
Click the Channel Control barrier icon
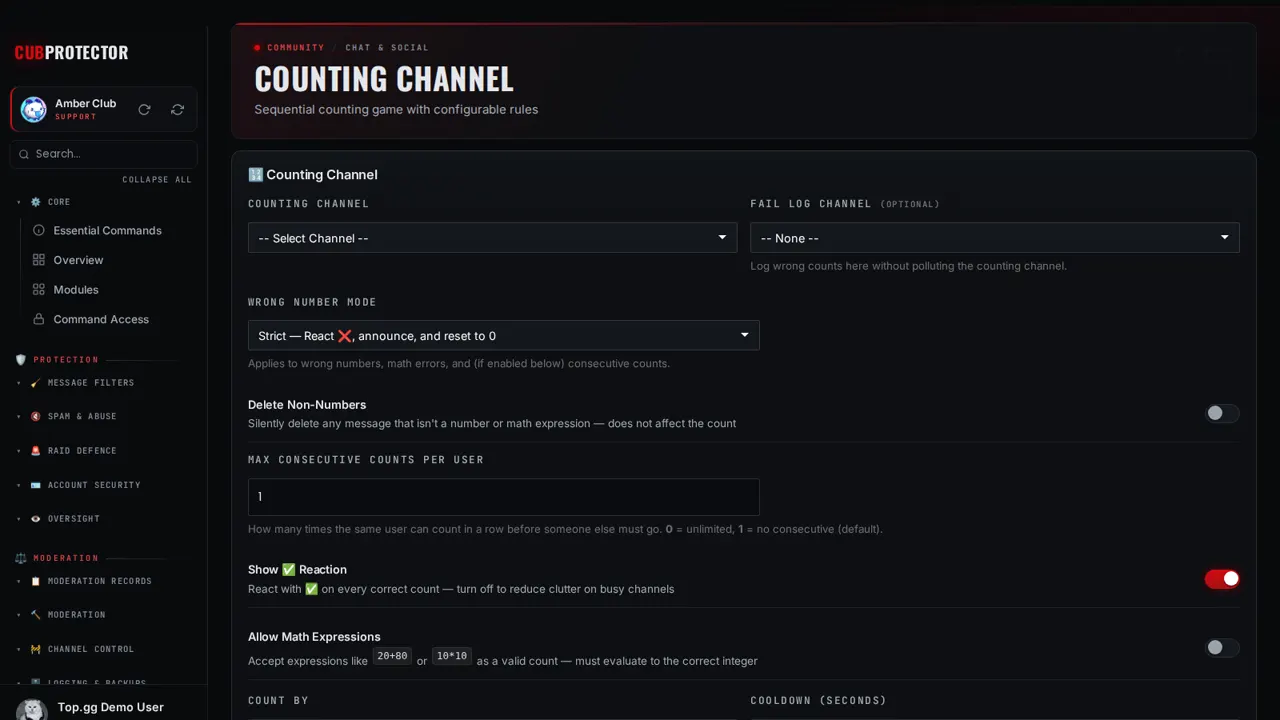point(36,649)
